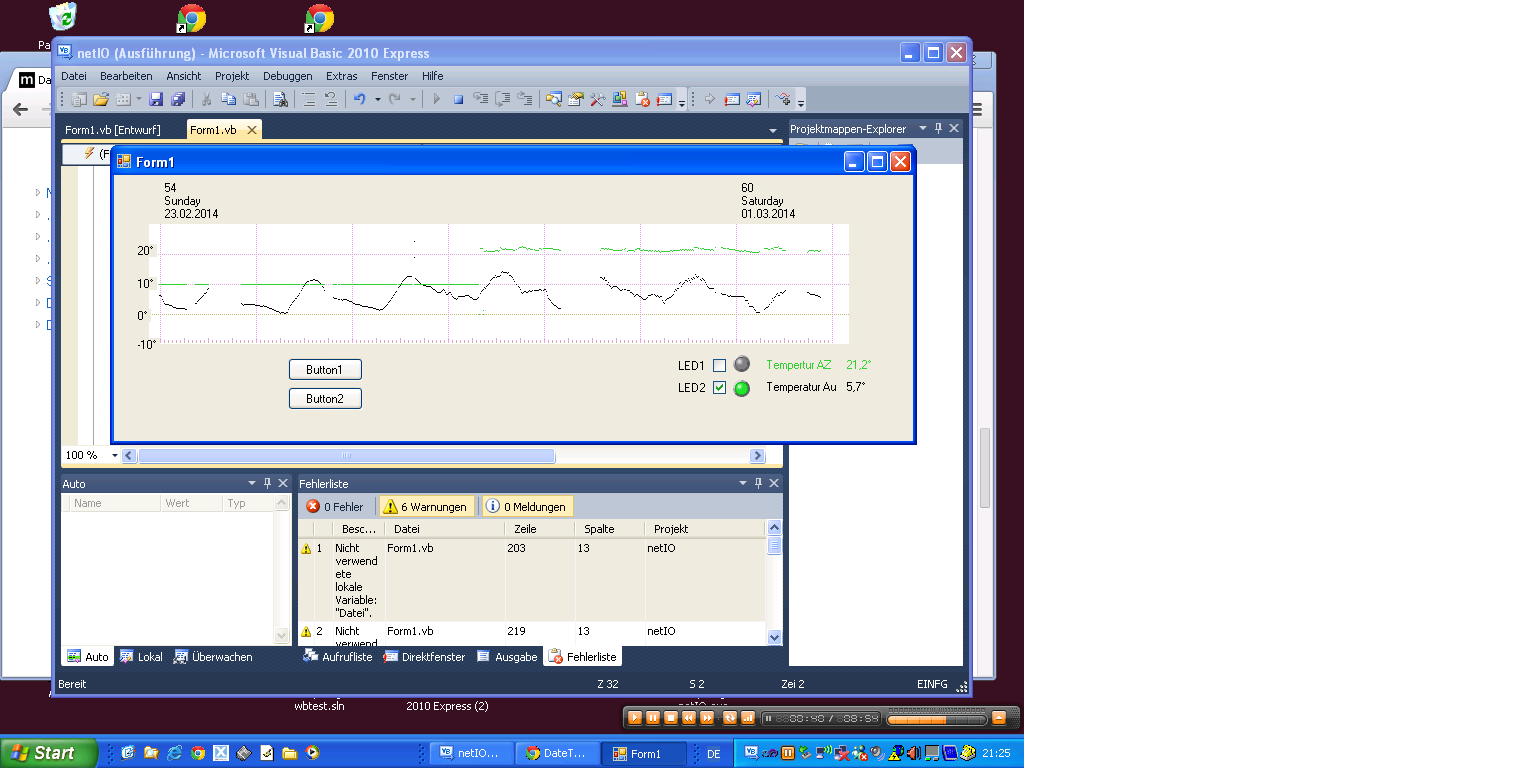Click the Step Out debug icon
The height and width of the screenshot is (768, 1536).
tap(525, 99)
